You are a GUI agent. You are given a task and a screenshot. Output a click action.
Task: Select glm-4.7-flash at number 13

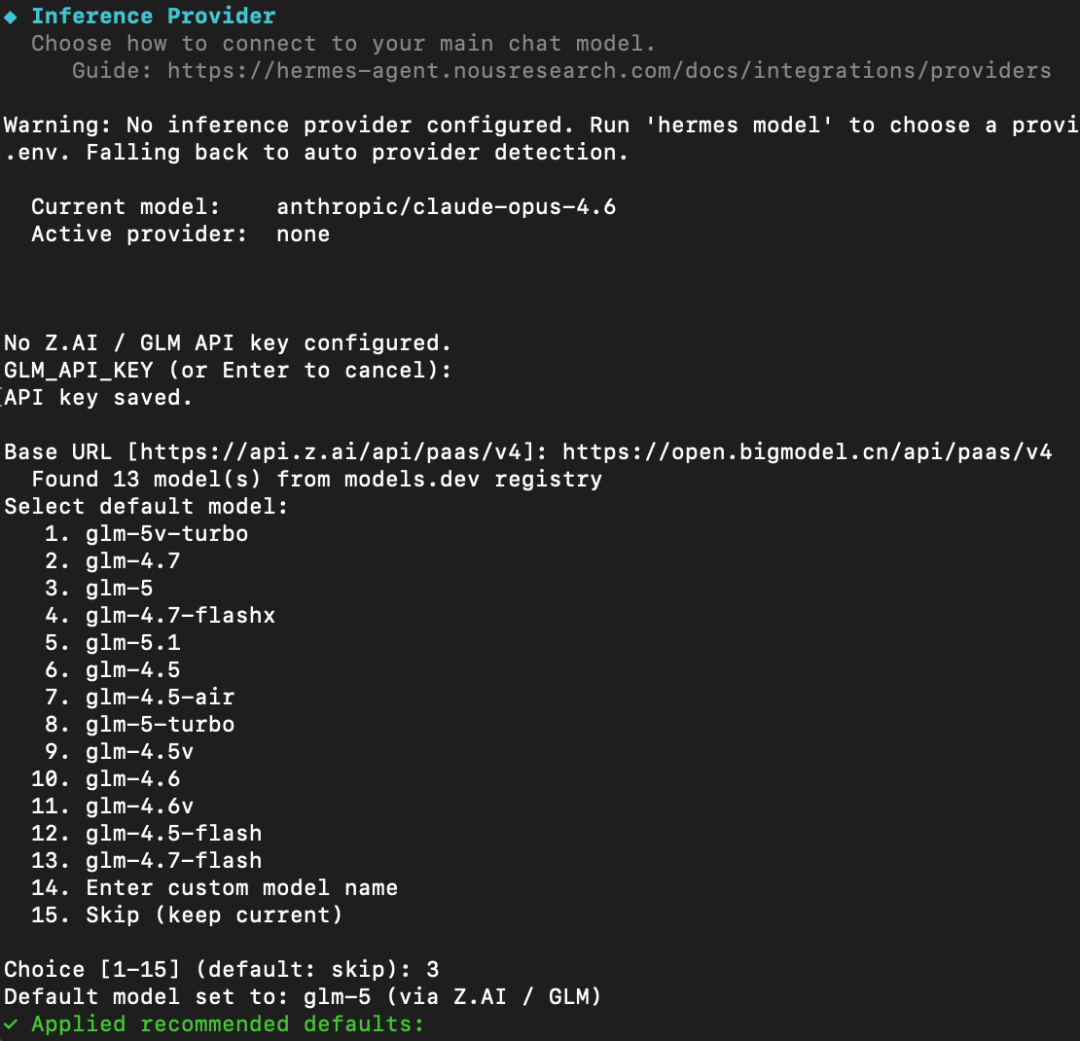point(173,860)
